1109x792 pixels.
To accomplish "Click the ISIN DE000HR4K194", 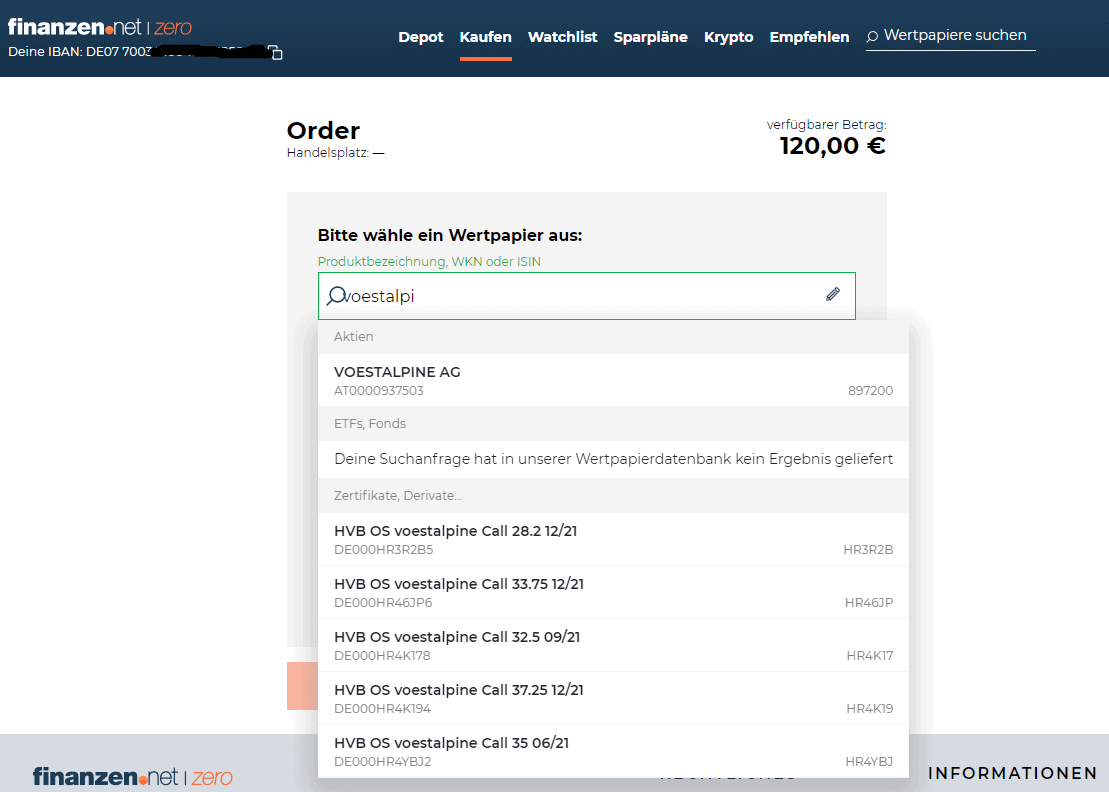I will pos(382,709).
